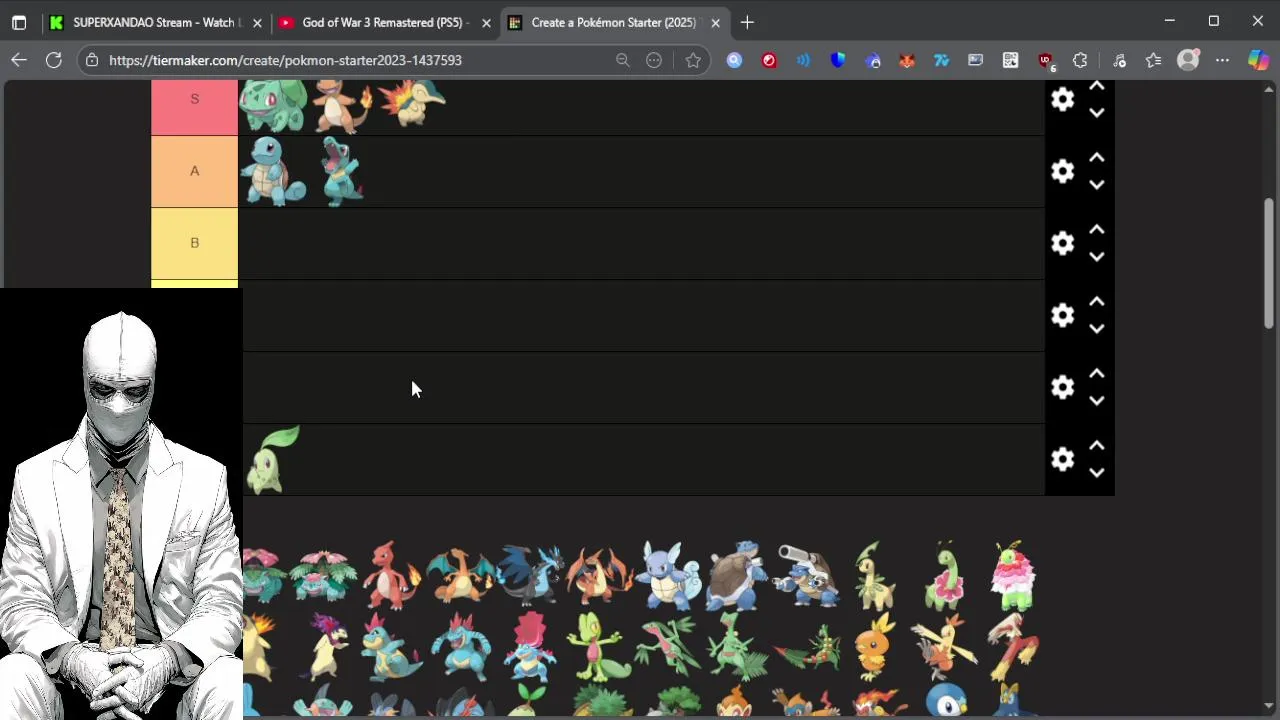The image size is (1280, 720).
Task: Pick Blaziken from the image pool
Action: [1013, 647]
